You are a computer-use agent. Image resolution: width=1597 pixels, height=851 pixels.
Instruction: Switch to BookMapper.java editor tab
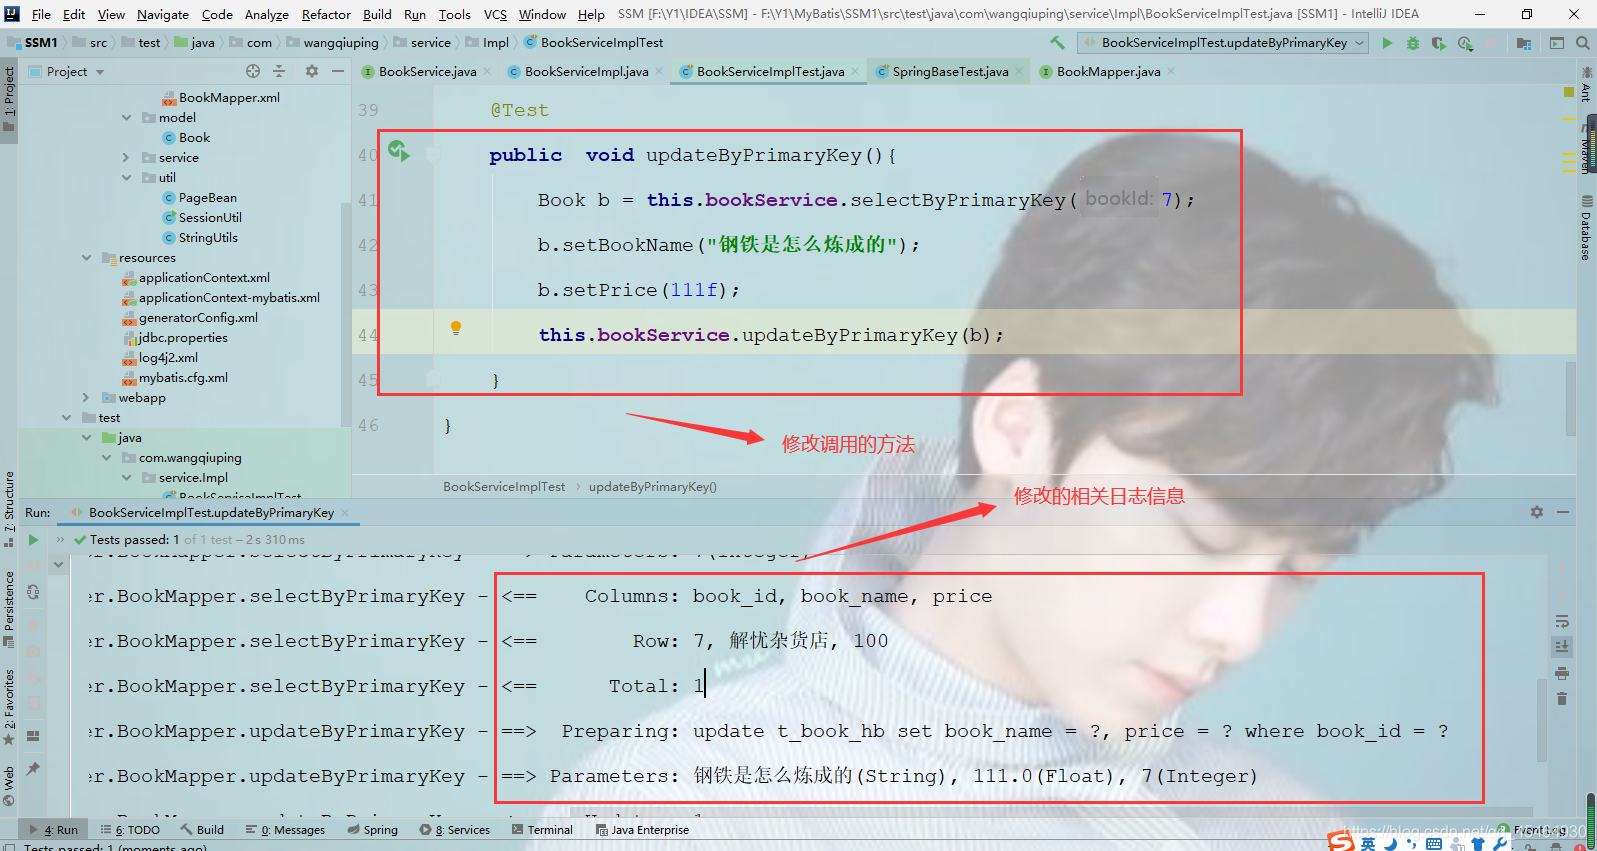tap(1108, 71)
